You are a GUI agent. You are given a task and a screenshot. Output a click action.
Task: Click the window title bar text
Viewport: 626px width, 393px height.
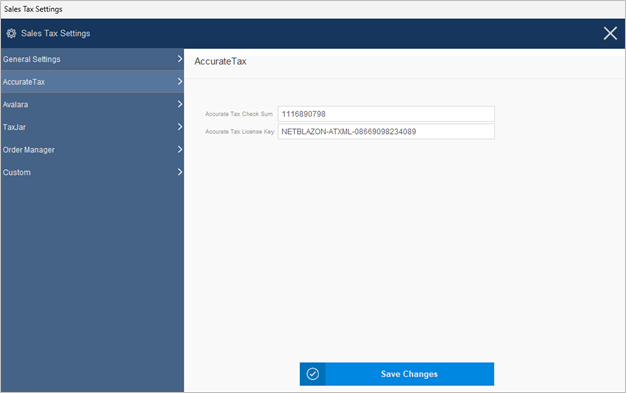click(33, 9)
